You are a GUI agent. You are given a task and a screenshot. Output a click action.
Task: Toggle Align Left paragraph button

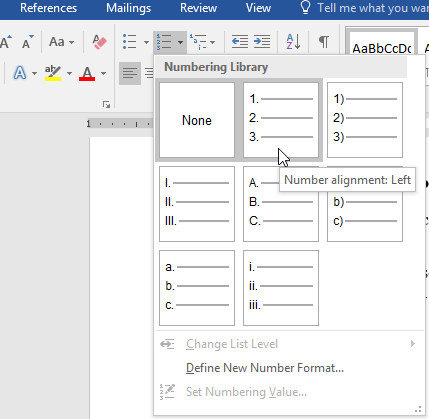pos(130,73)
